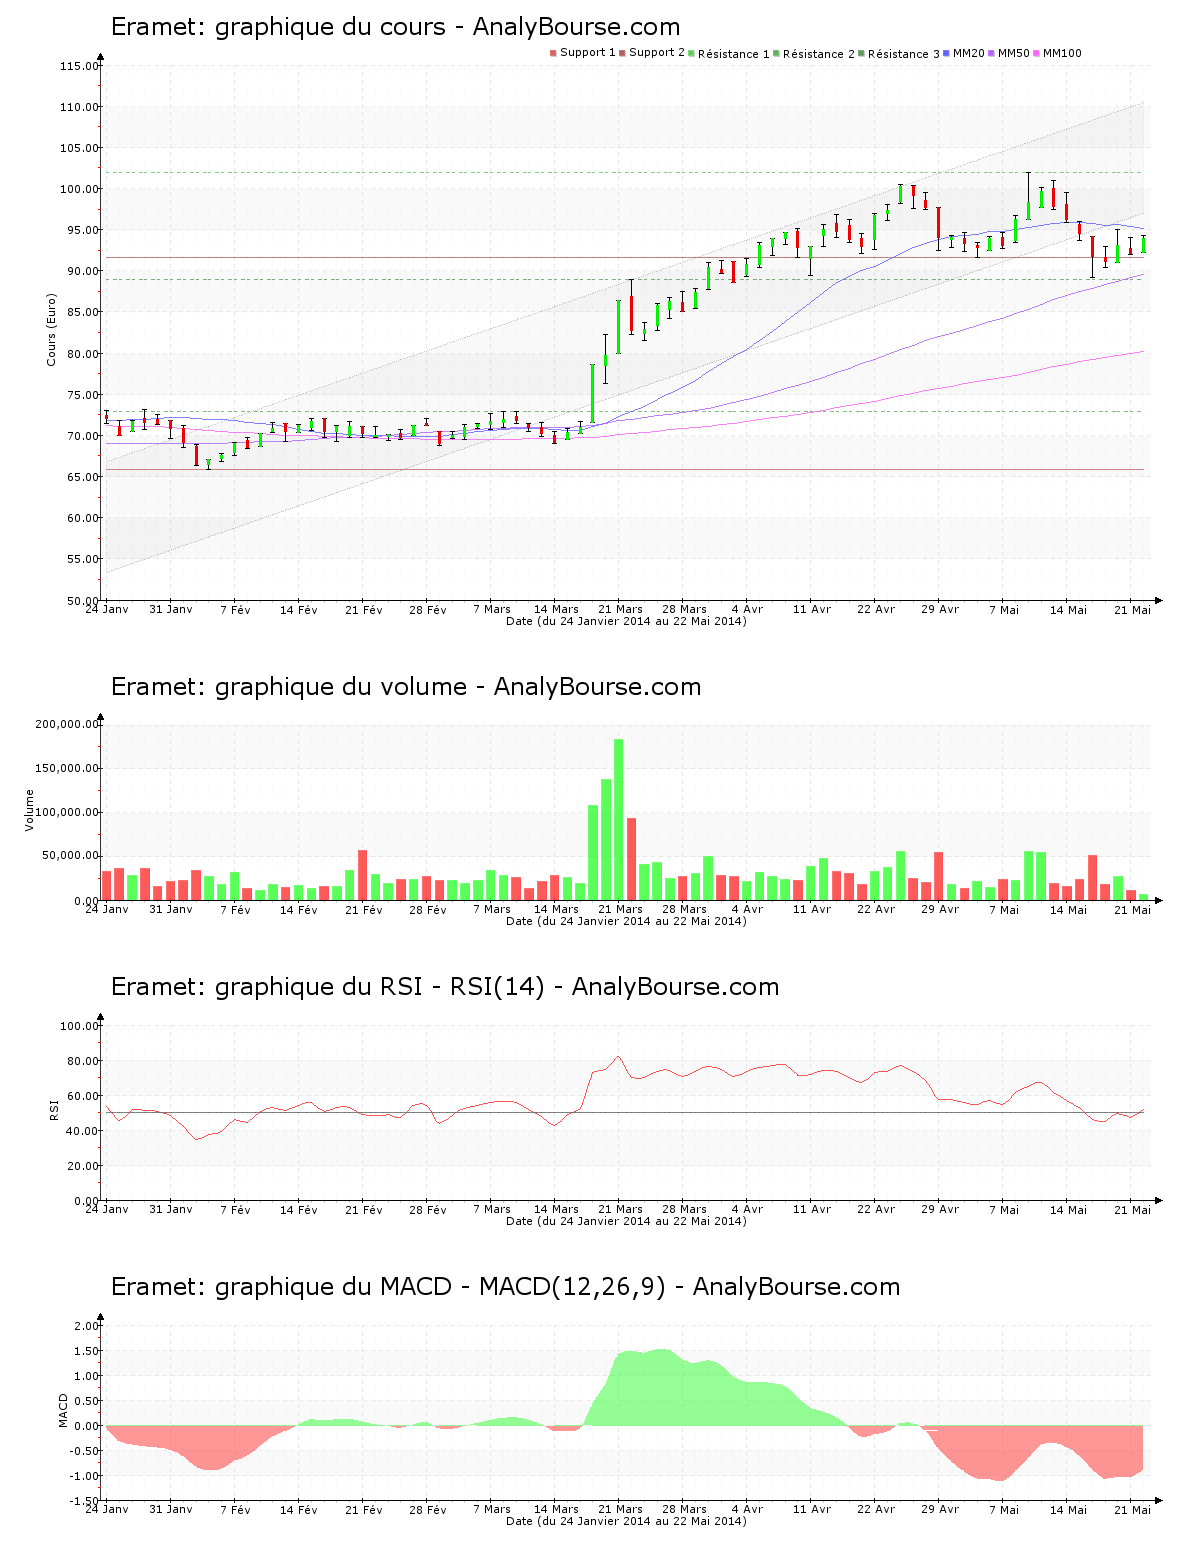Click the '200,000.00' volume axis label
The width and height of the screenshot is (1200, 1550).
click(67, 724)
